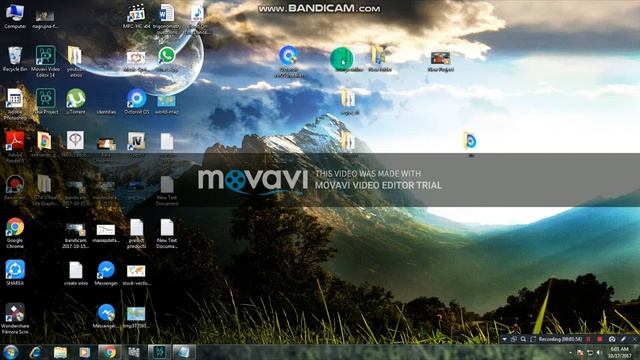This screenshot has width=640, height=360.
Task: Open the Movavi New Project file
Action: point(45,101)
